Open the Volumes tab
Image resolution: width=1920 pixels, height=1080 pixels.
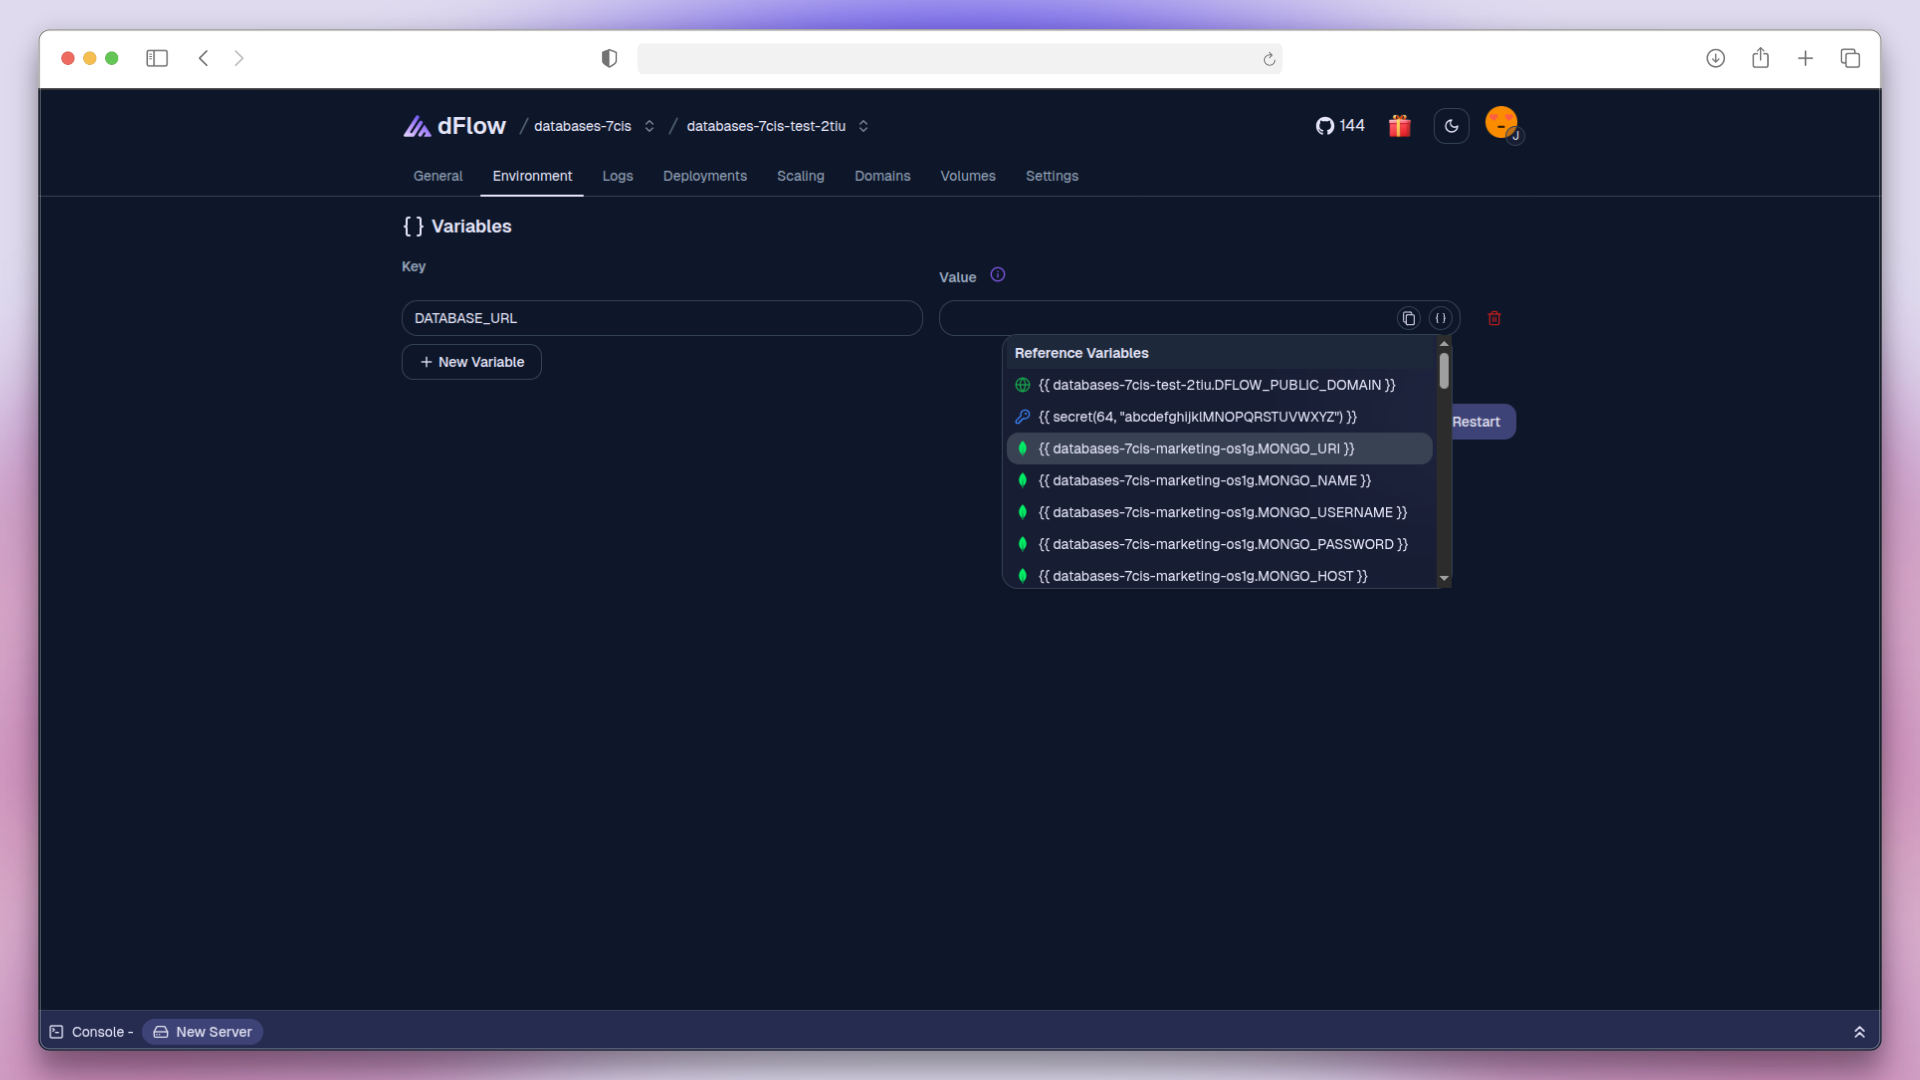tap(967, 176)
